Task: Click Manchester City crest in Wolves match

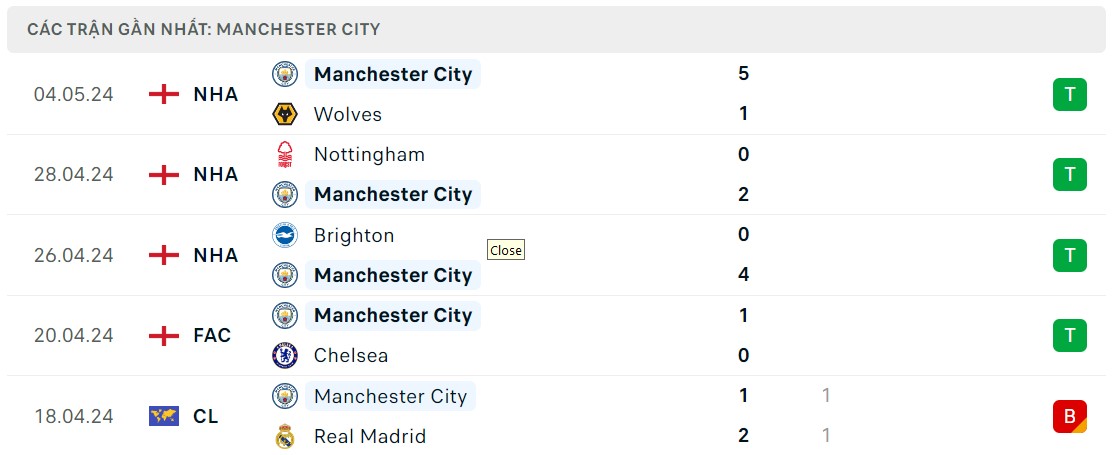Action: pyautogui.click(x=285, y=74)
